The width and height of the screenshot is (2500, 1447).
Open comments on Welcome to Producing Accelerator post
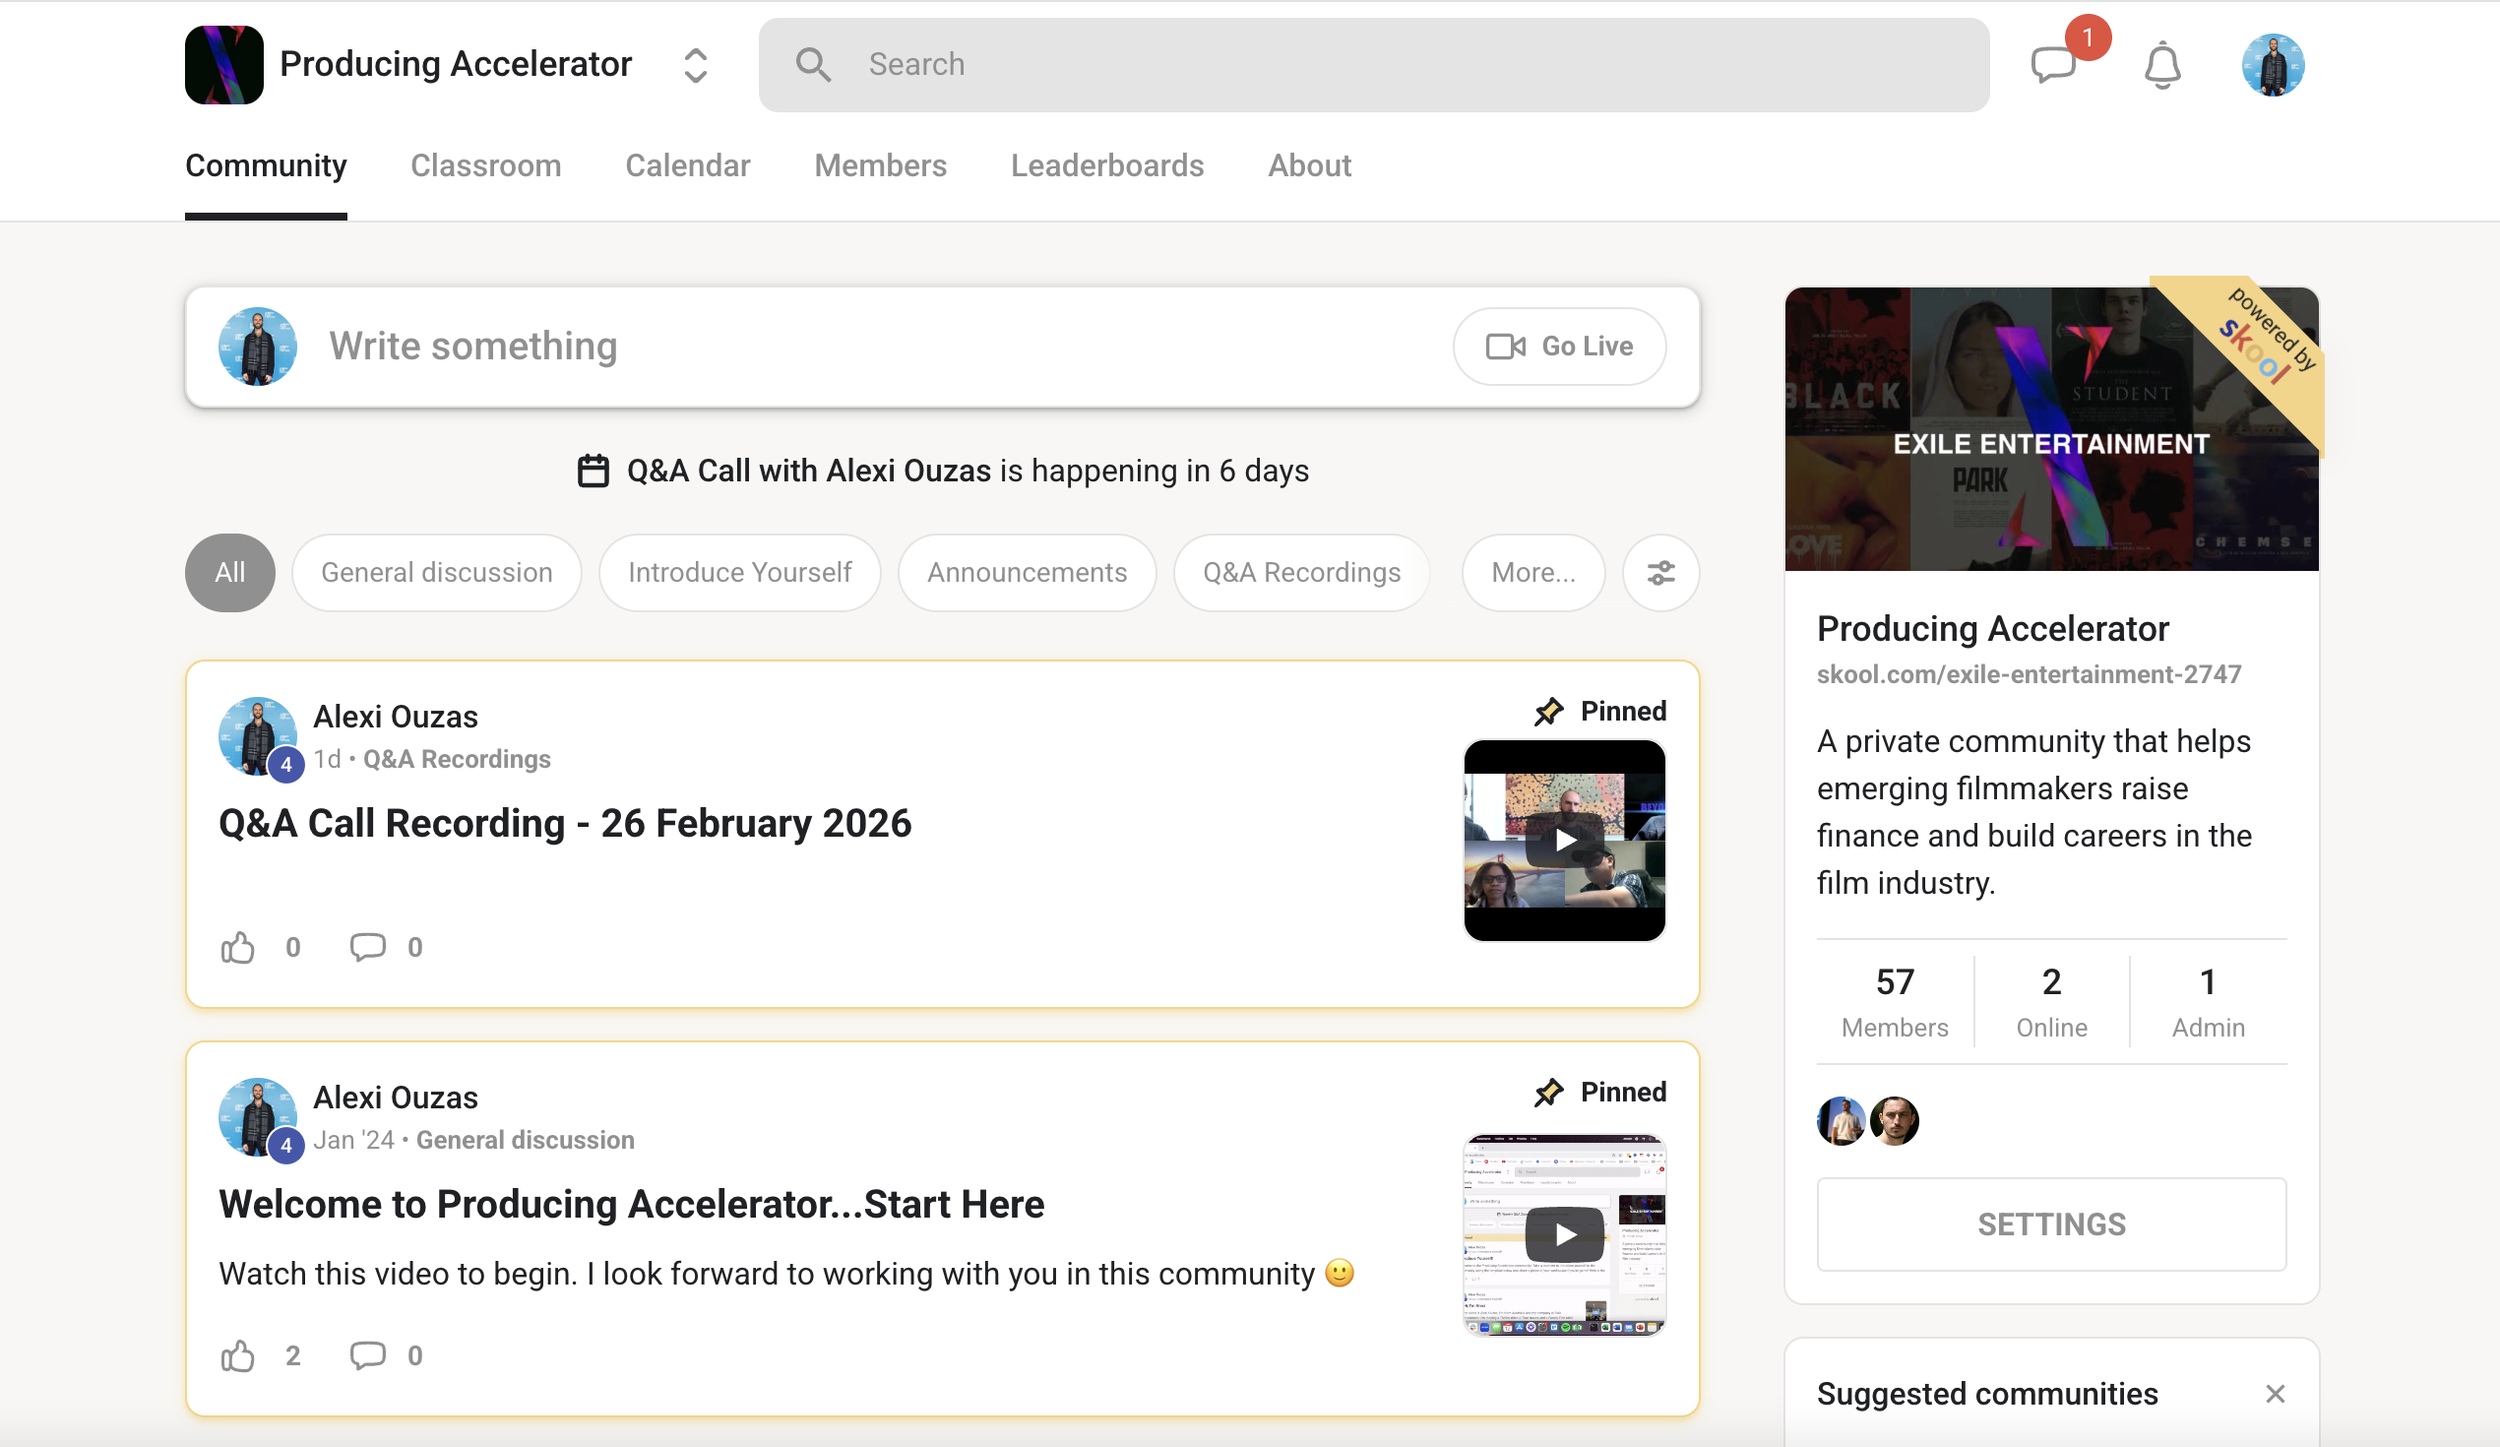pyautogui.click(x=368, y=1355)
